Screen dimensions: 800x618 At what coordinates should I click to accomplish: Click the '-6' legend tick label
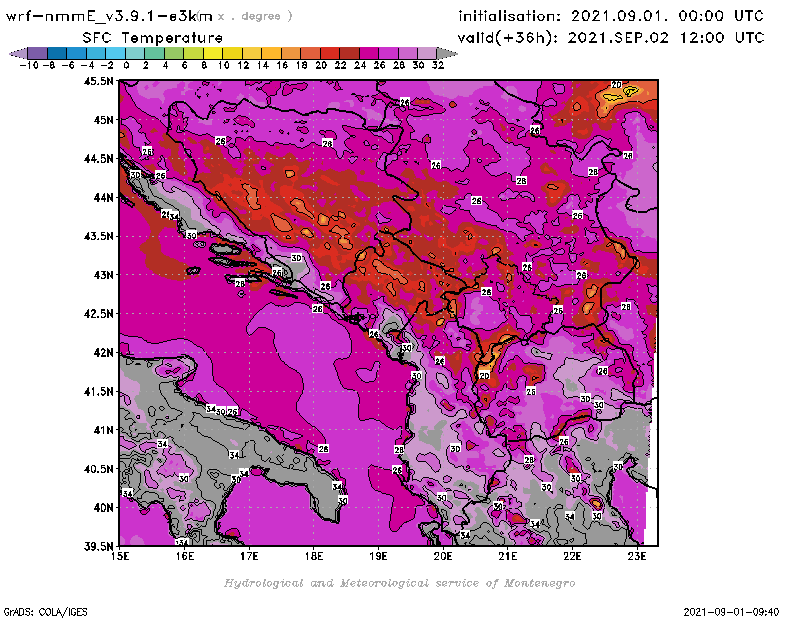pyautogui.click(x=68, y=66)
